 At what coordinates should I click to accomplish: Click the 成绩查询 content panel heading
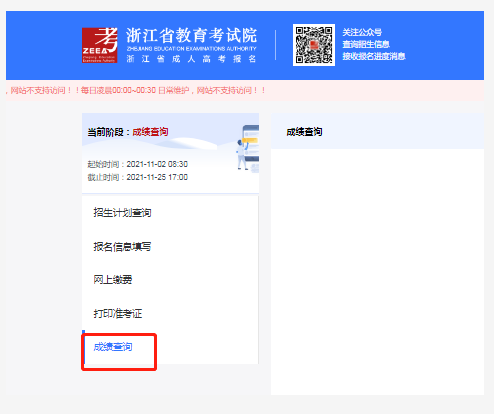point(304,132)
